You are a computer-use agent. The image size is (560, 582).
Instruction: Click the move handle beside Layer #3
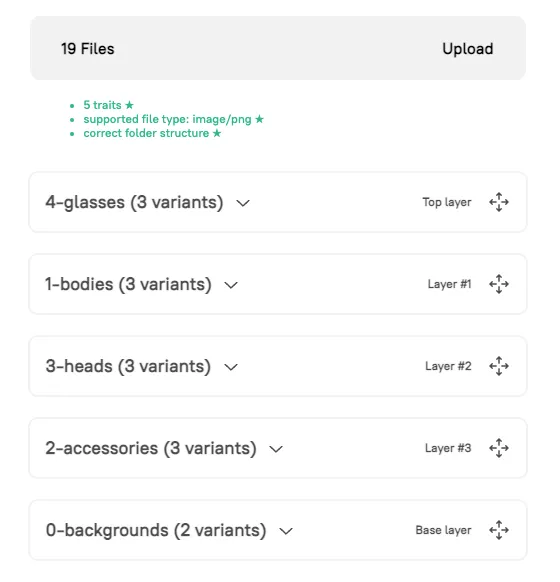tap(499, 448)
